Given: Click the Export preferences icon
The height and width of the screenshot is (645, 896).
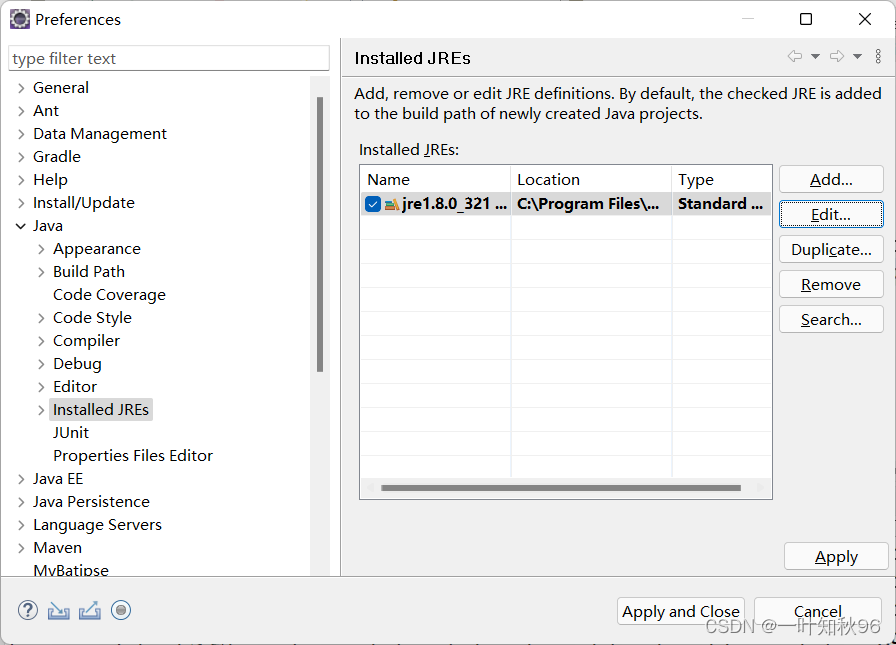Looking at the screenshot, I should point(89,610).
